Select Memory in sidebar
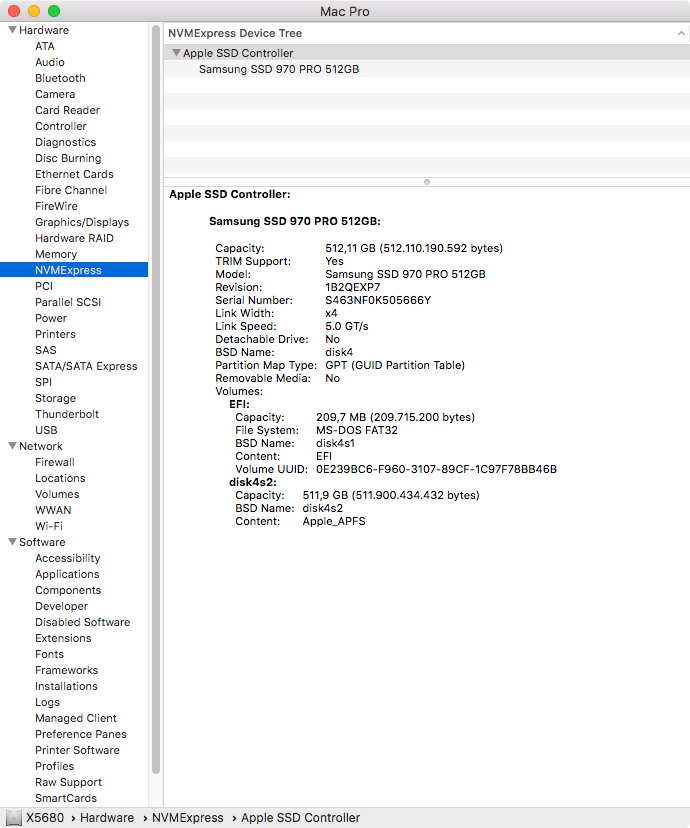 (56, 254)
